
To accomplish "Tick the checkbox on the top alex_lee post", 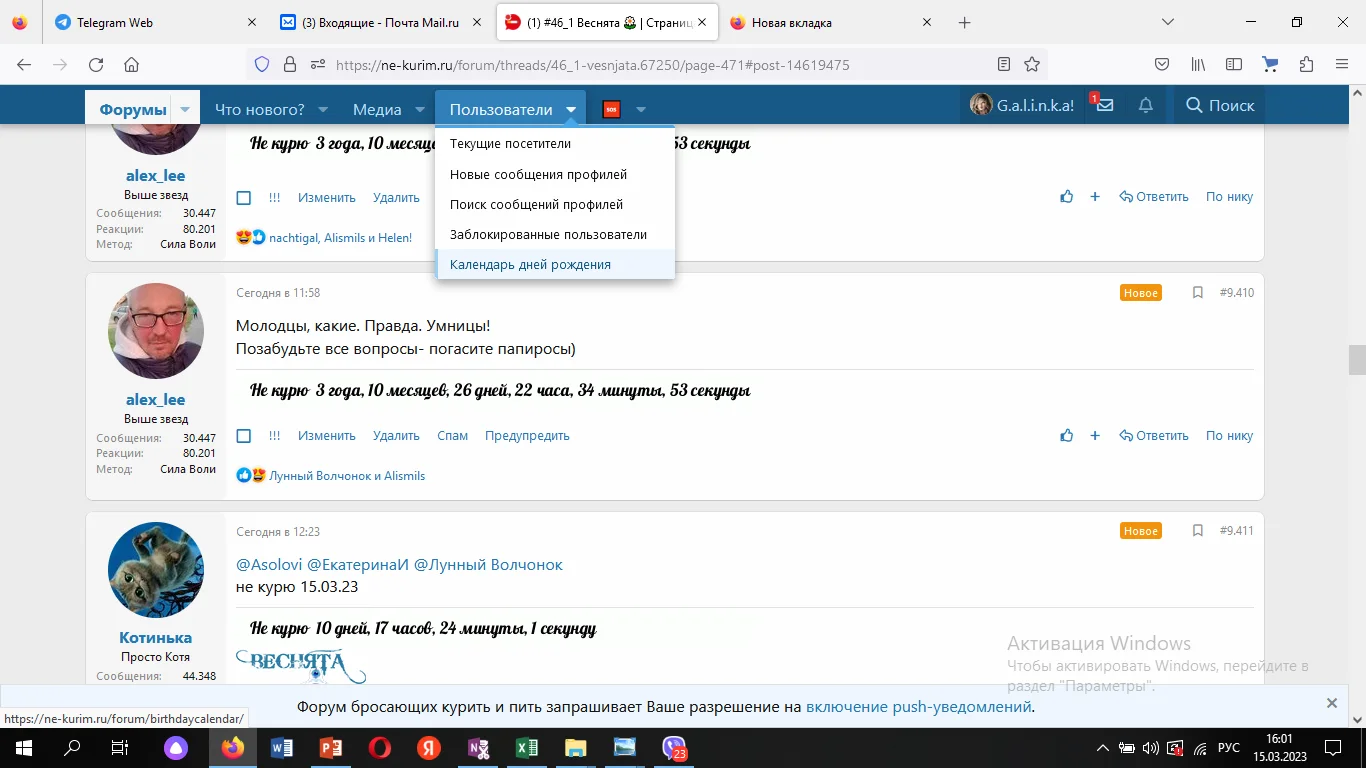I will point(244,198).
